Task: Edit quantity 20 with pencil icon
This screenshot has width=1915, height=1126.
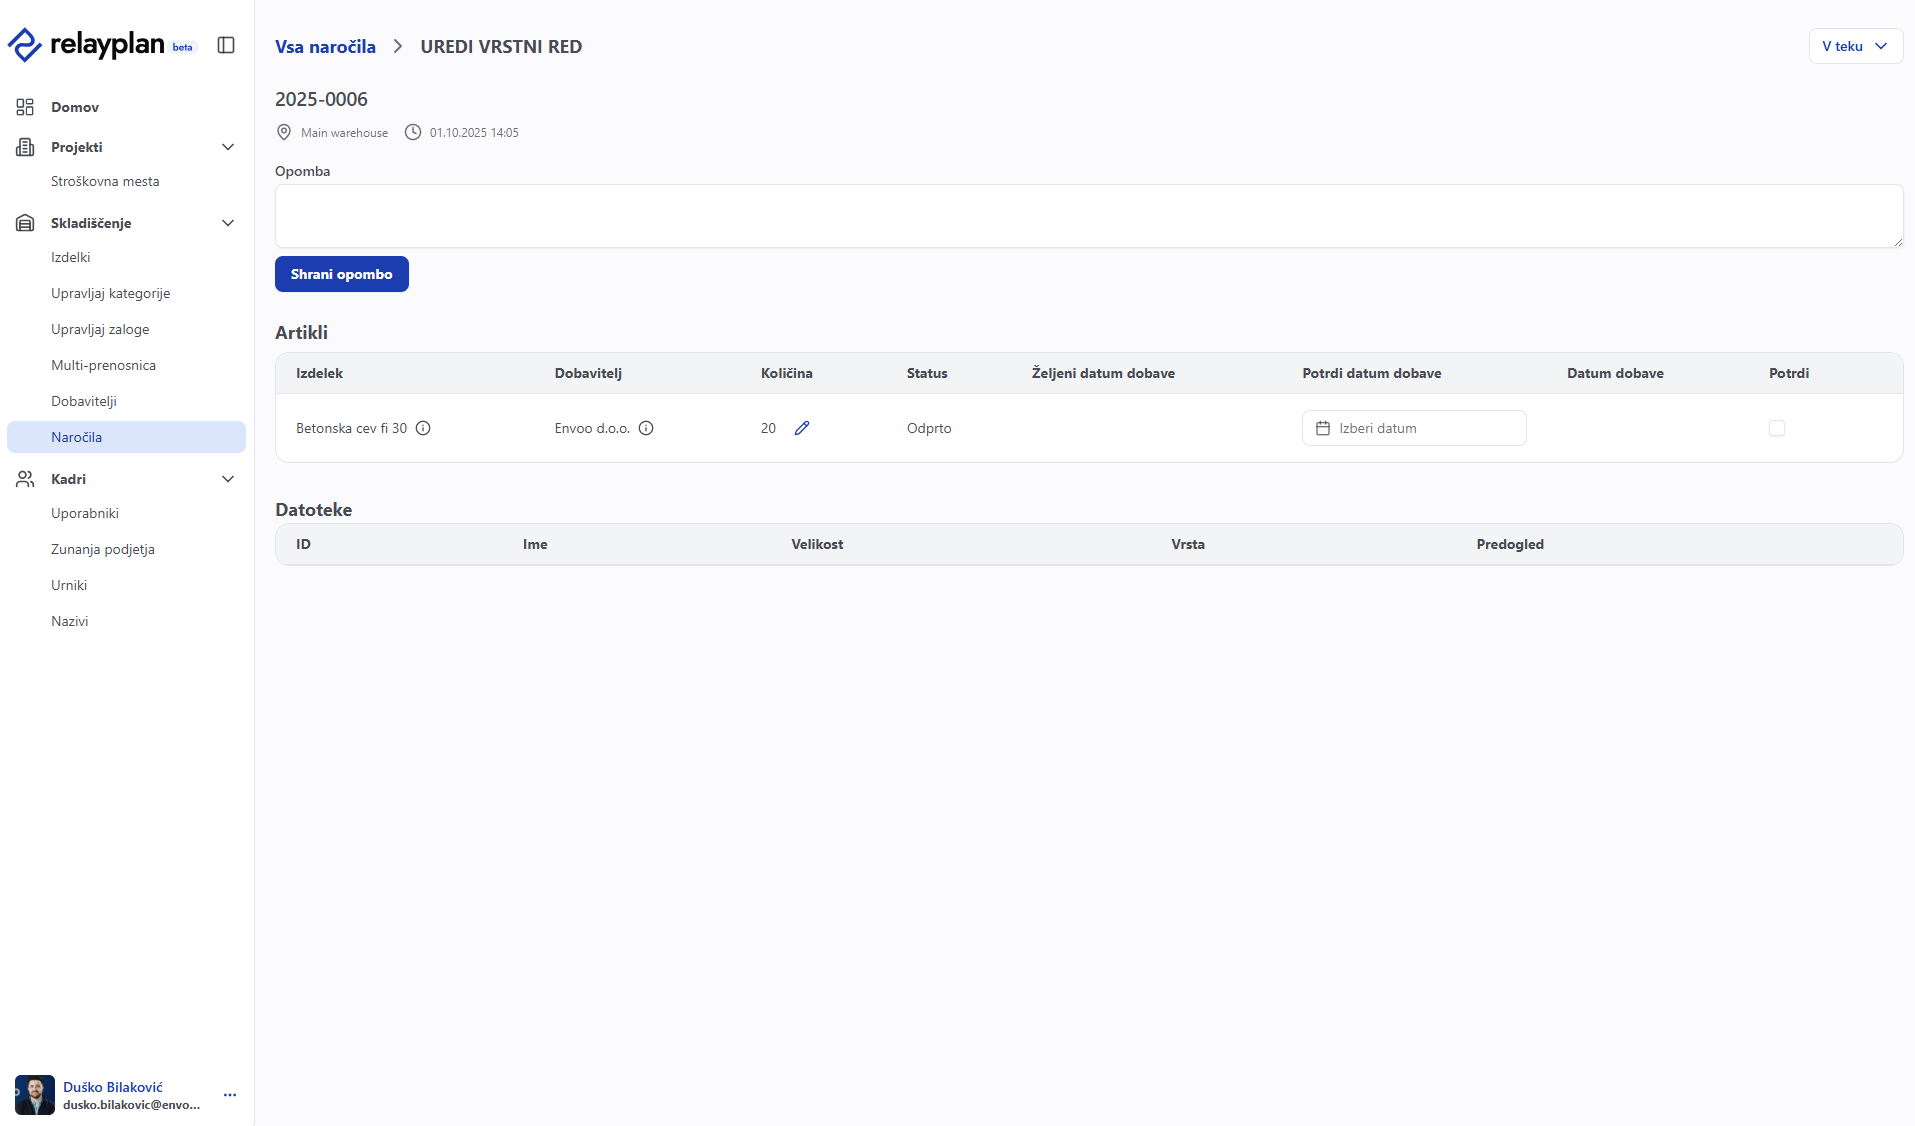Action: coord(802,428)
